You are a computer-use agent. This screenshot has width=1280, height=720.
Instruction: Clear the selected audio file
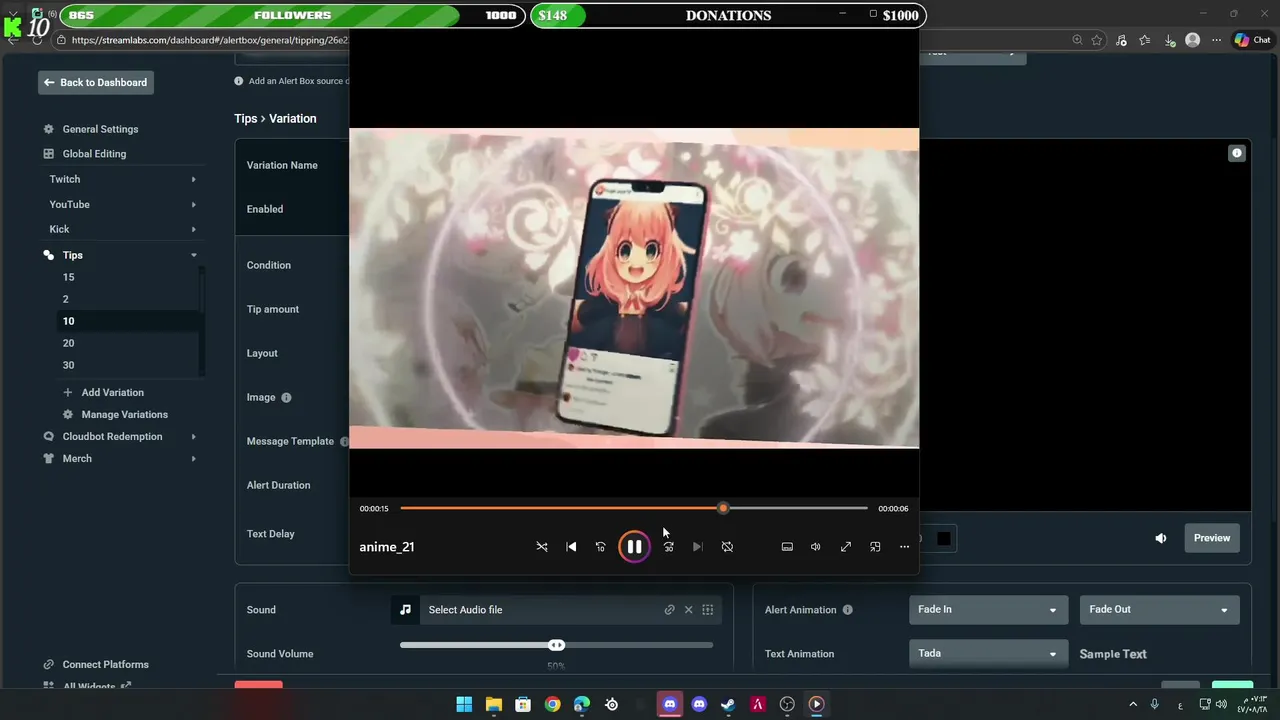(688, 610)
